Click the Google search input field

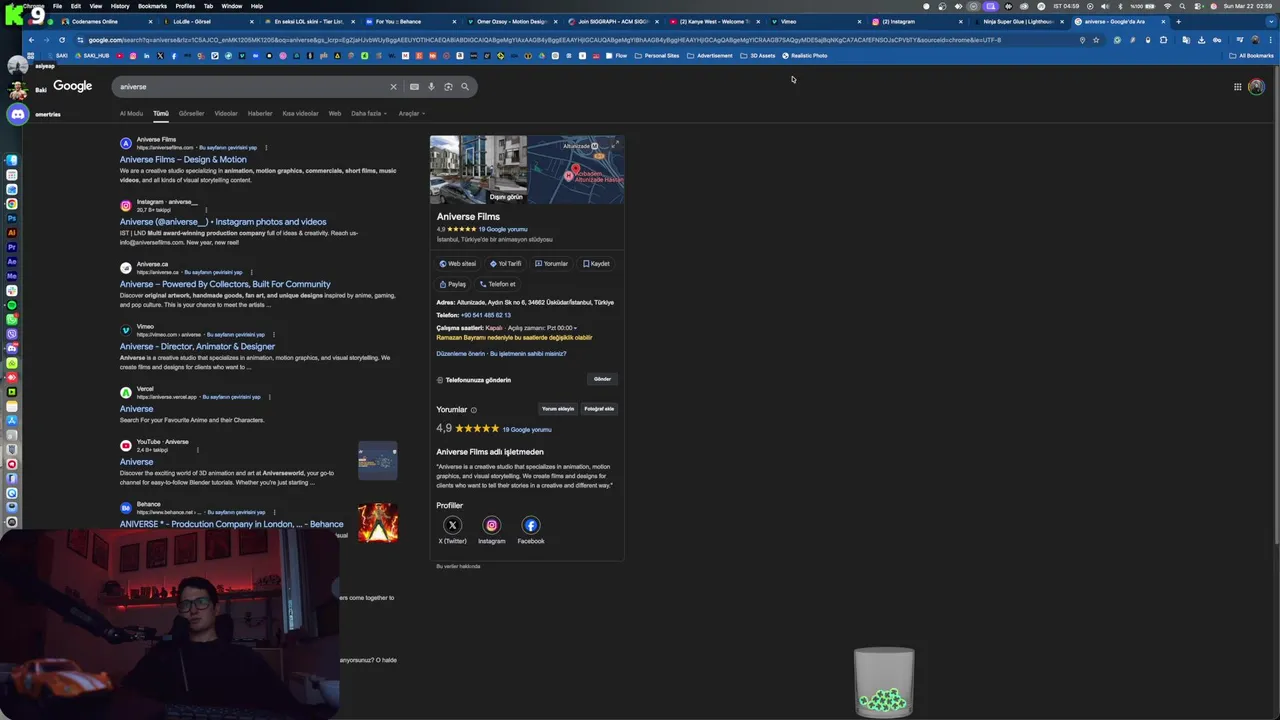coord(250,87)
